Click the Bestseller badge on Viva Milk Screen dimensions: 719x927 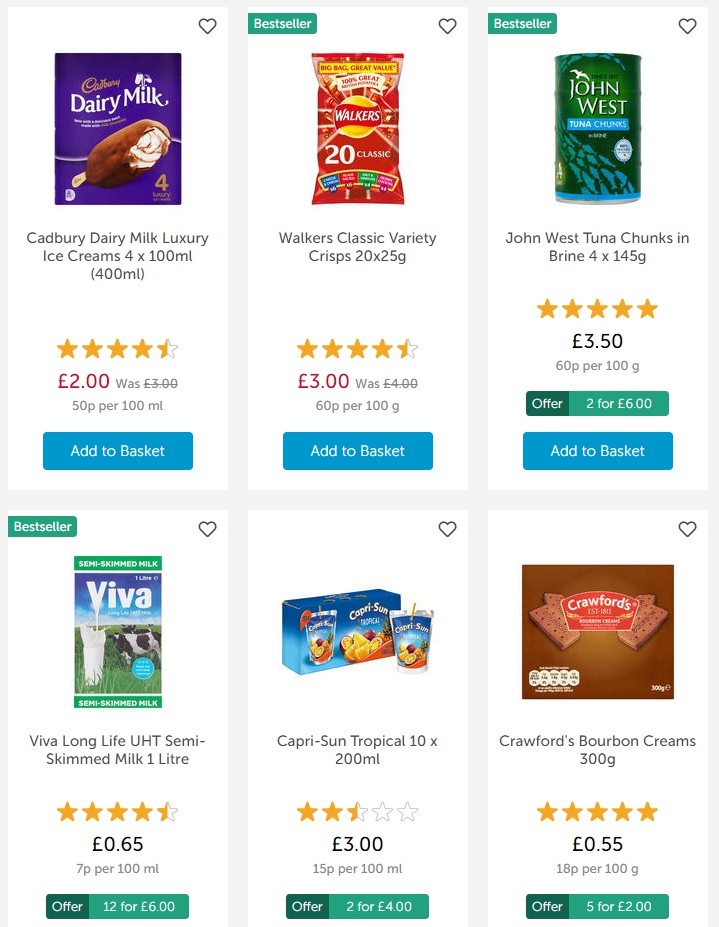[x=42, y=526]
